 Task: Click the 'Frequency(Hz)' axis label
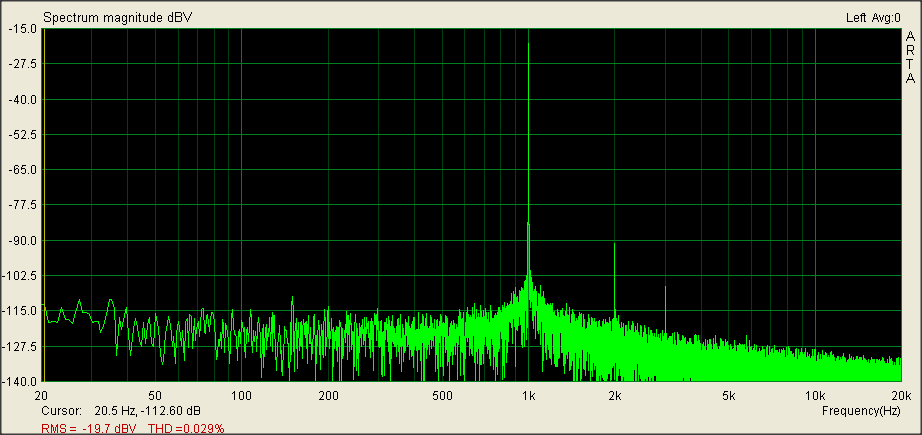861,410
